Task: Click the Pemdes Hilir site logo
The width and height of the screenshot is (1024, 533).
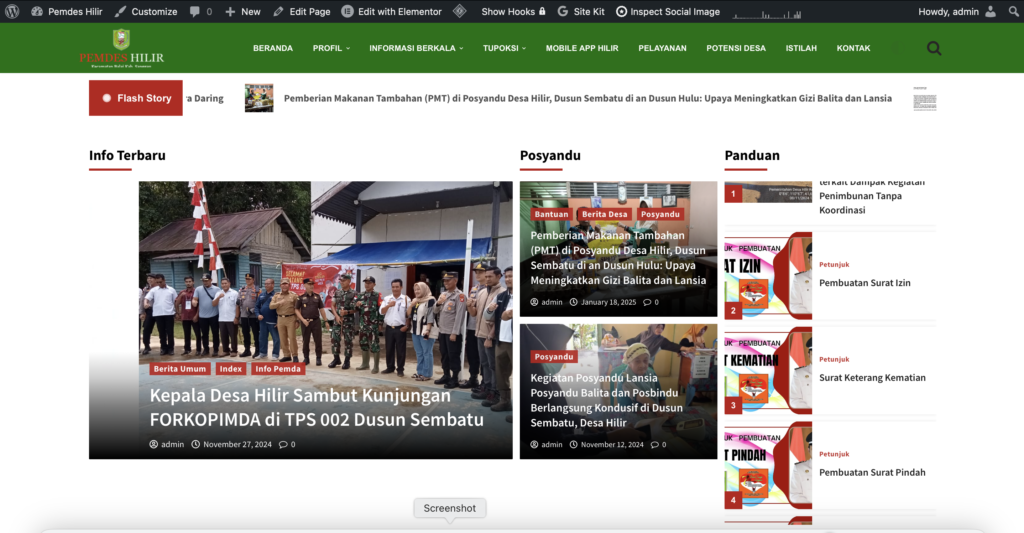Action: click(x=121, y=48)
